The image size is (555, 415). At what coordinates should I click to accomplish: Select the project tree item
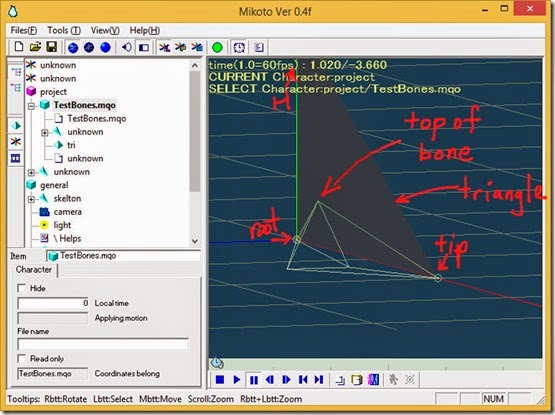[x=53, y=92]
